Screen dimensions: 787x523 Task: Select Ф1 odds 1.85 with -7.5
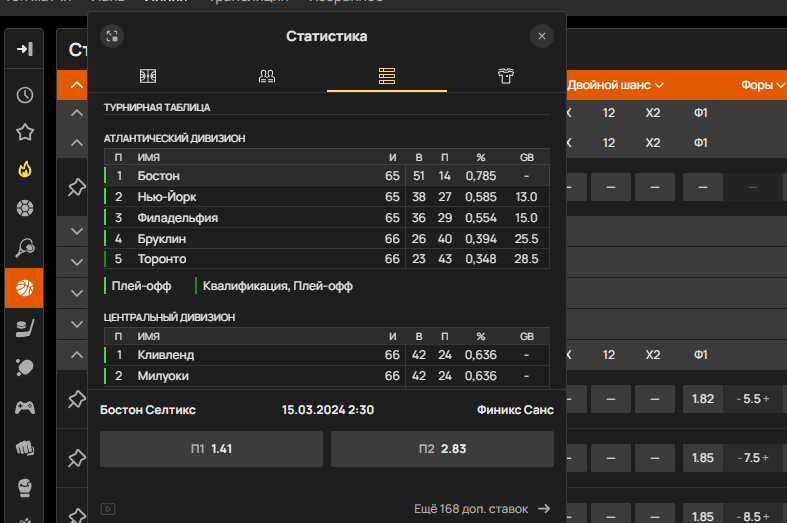click(703, 458)
